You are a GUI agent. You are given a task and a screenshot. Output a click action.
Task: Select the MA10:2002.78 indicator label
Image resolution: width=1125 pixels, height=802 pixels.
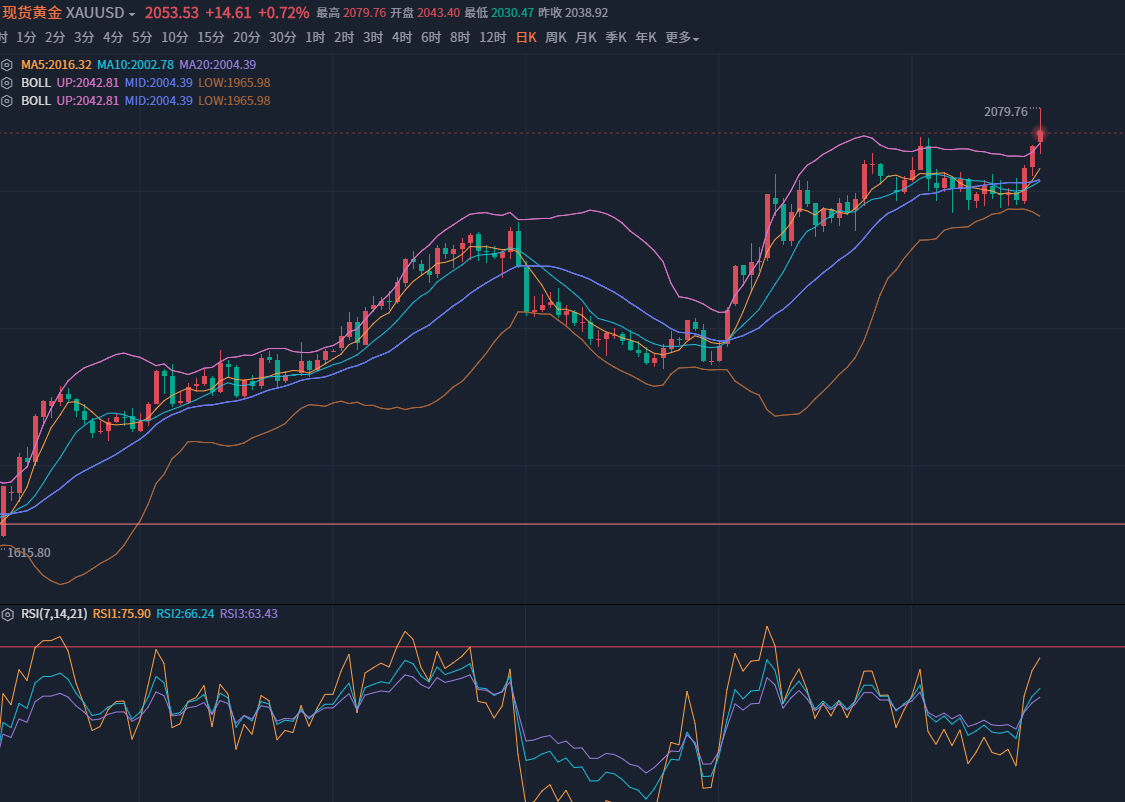[x=136, y=65]
